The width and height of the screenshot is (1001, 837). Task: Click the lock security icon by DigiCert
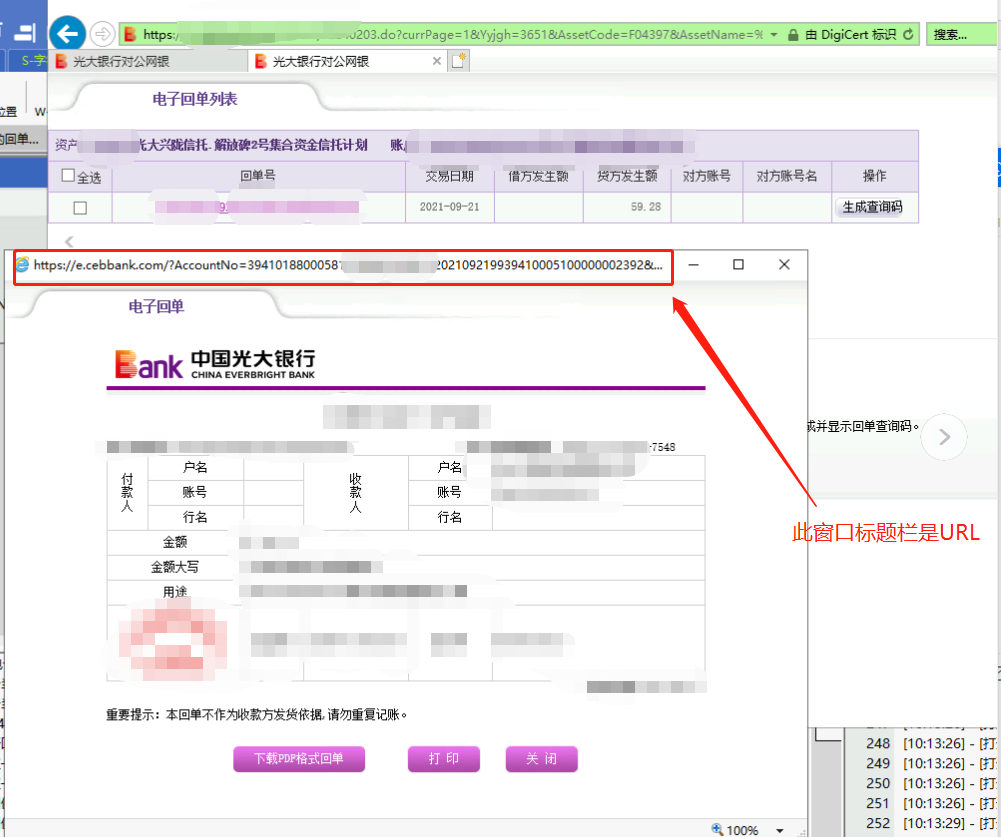(793, 34)
